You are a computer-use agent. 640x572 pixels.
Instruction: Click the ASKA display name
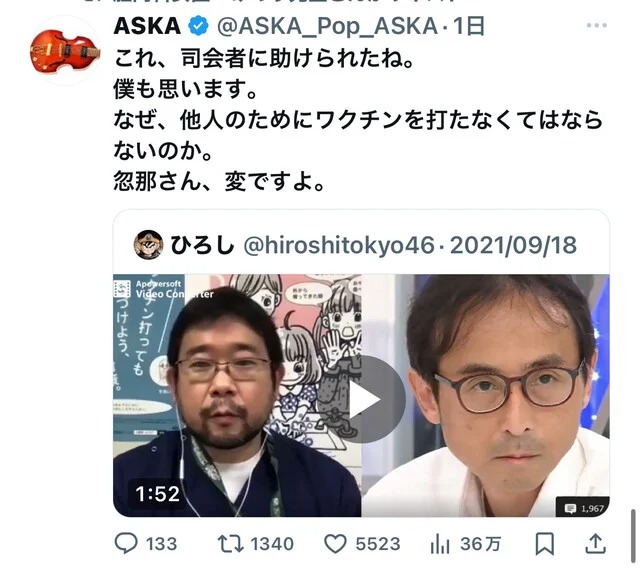tap(147, 26)
